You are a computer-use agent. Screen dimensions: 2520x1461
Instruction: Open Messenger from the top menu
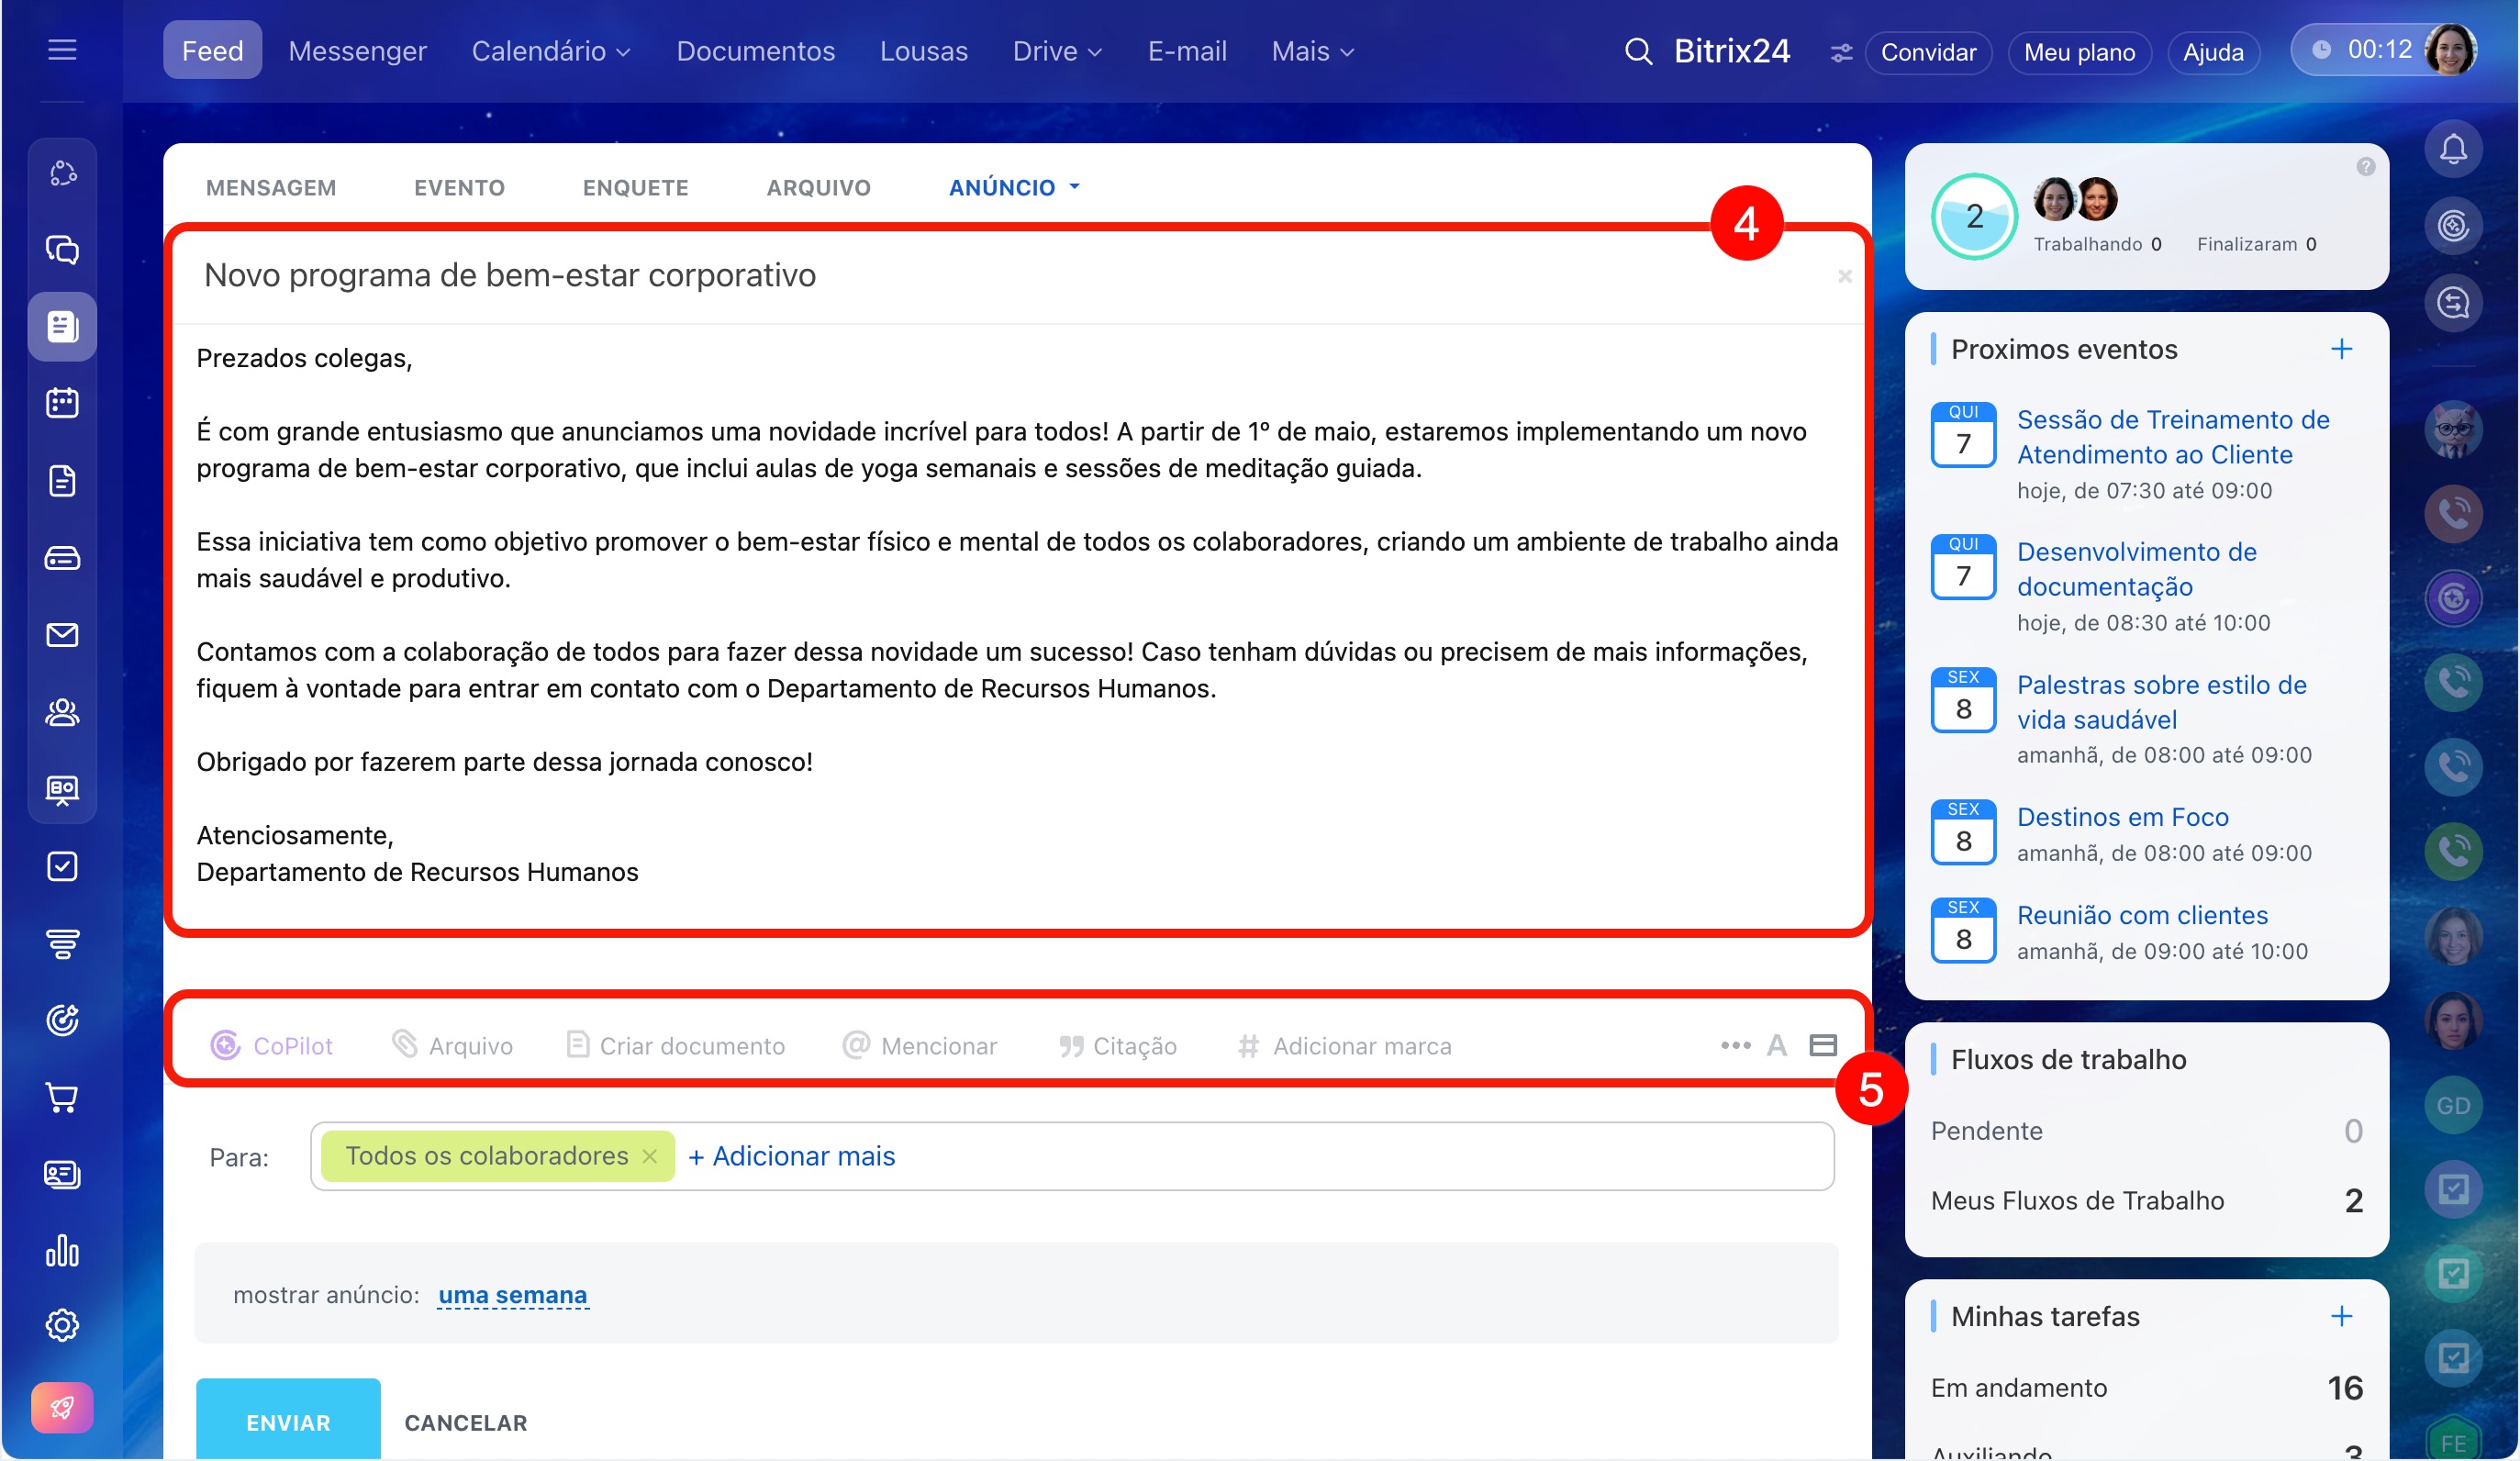(x=357, y=51)
